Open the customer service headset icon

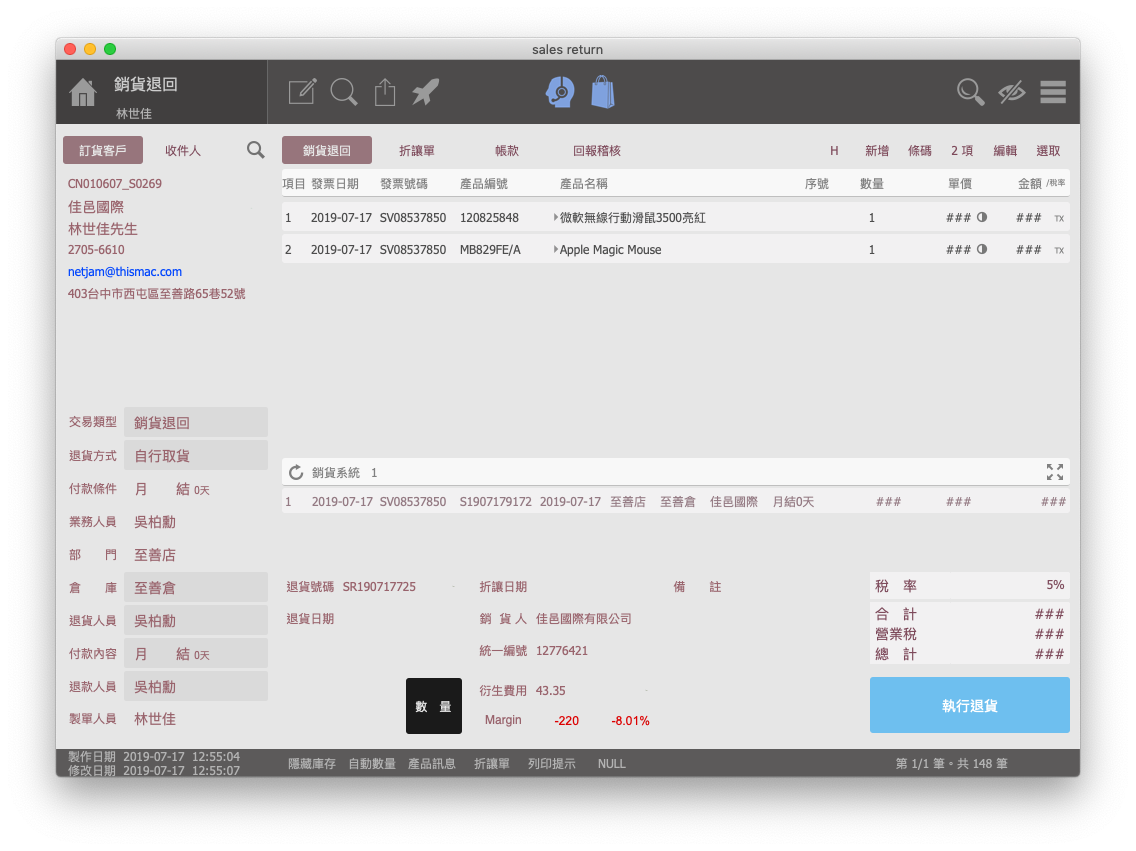560,92
